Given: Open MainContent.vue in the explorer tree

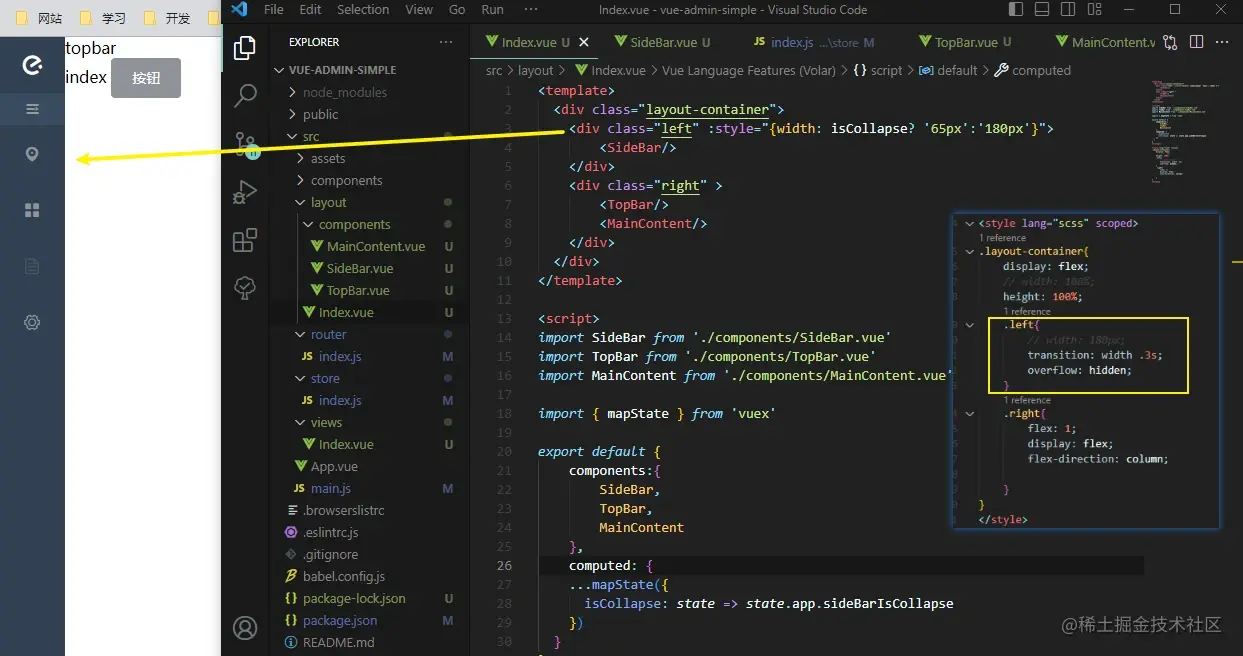Looking at the screenshot, I should [375, 246].
